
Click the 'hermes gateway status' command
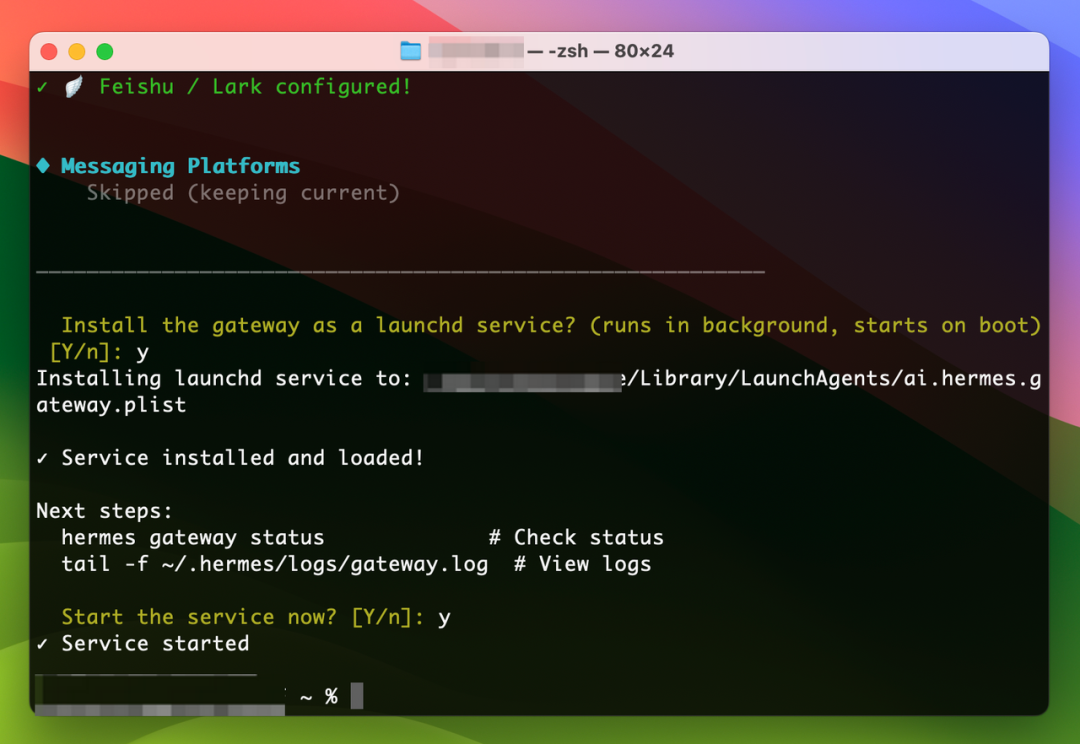[193, 537]
